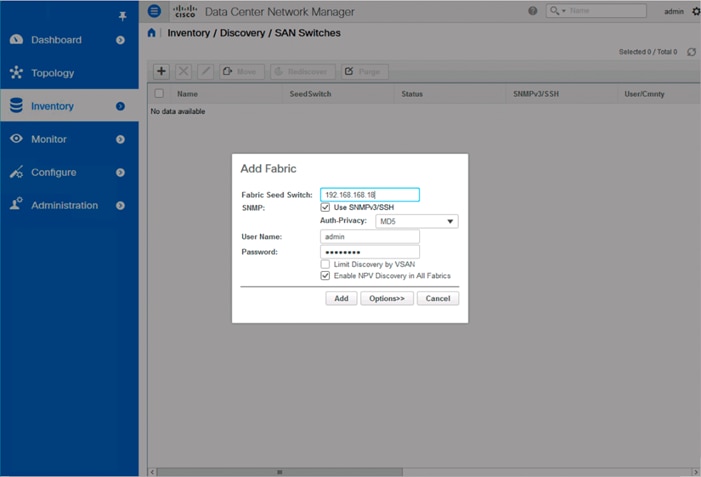
Task: Toggle the hamburger menu button
Action: (154, 11)
